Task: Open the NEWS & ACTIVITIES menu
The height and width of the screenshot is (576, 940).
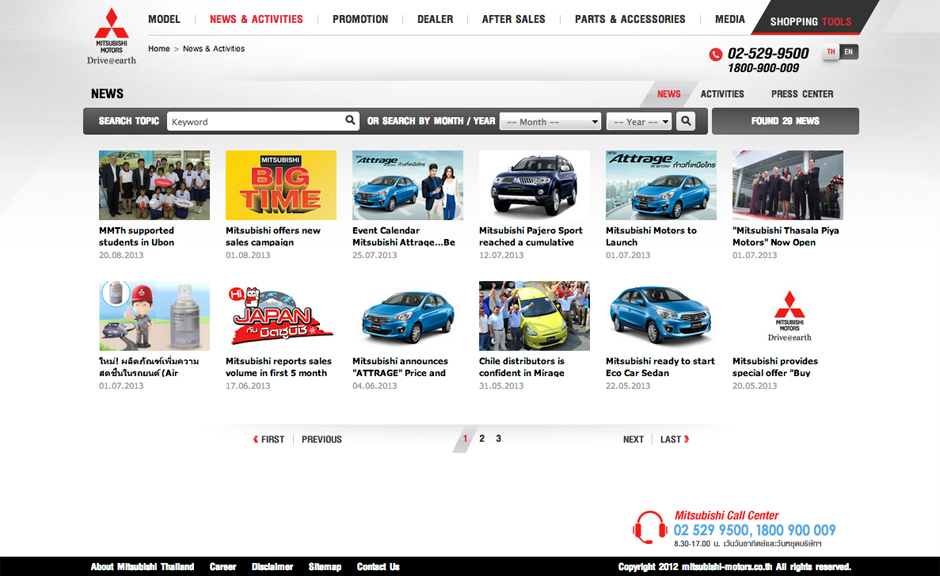Action: click(256, 19)
